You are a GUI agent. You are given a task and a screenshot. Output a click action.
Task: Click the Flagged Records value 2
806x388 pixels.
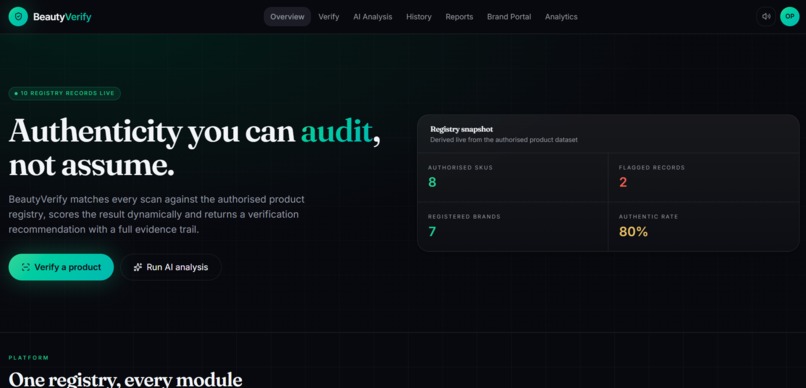[623, 182]
